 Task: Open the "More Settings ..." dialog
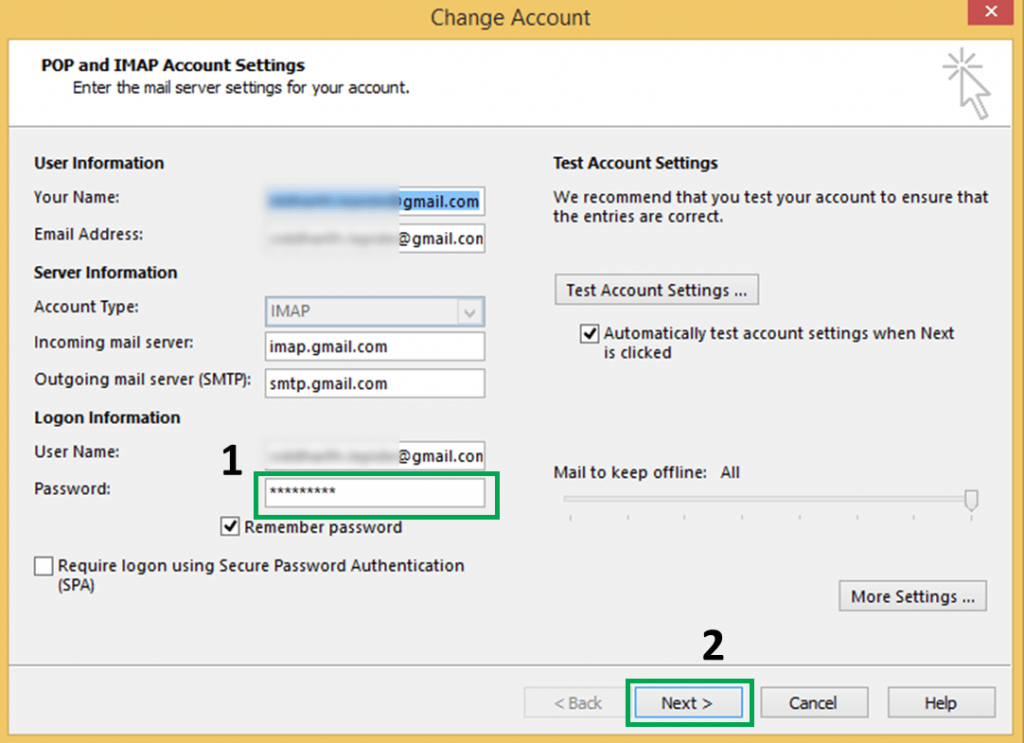click(x=911, y=596)
